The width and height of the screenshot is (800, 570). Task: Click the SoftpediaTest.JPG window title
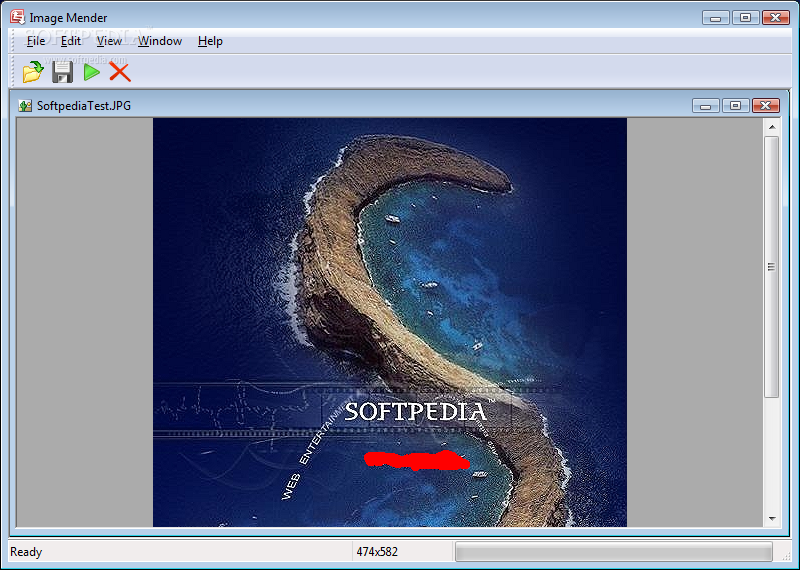point(84,106)
